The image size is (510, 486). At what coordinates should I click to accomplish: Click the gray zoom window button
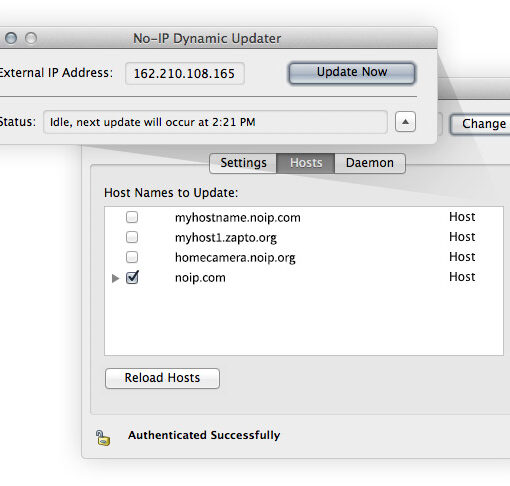31,38
